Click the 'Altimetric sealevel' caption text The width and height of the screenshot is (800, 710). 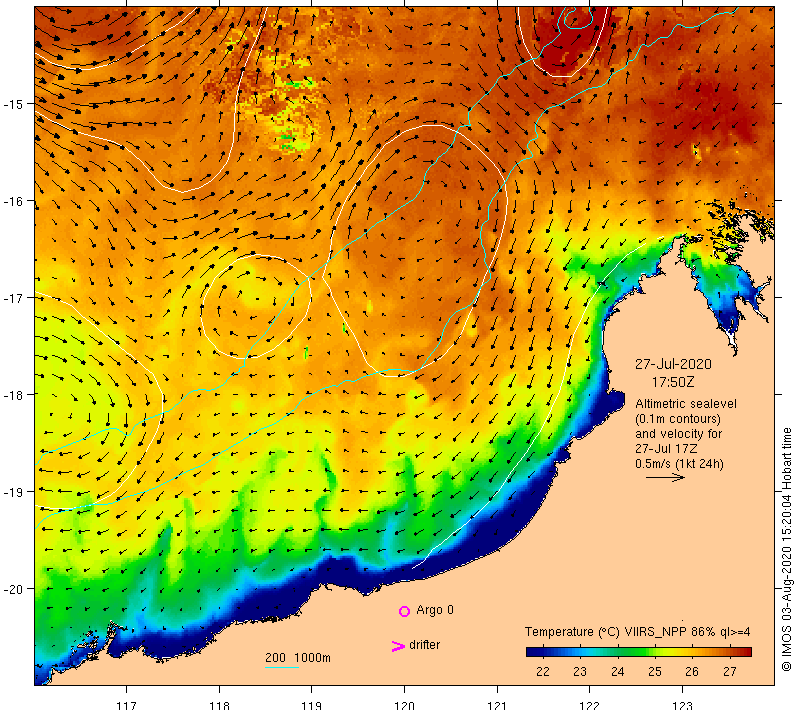(686, 404)
